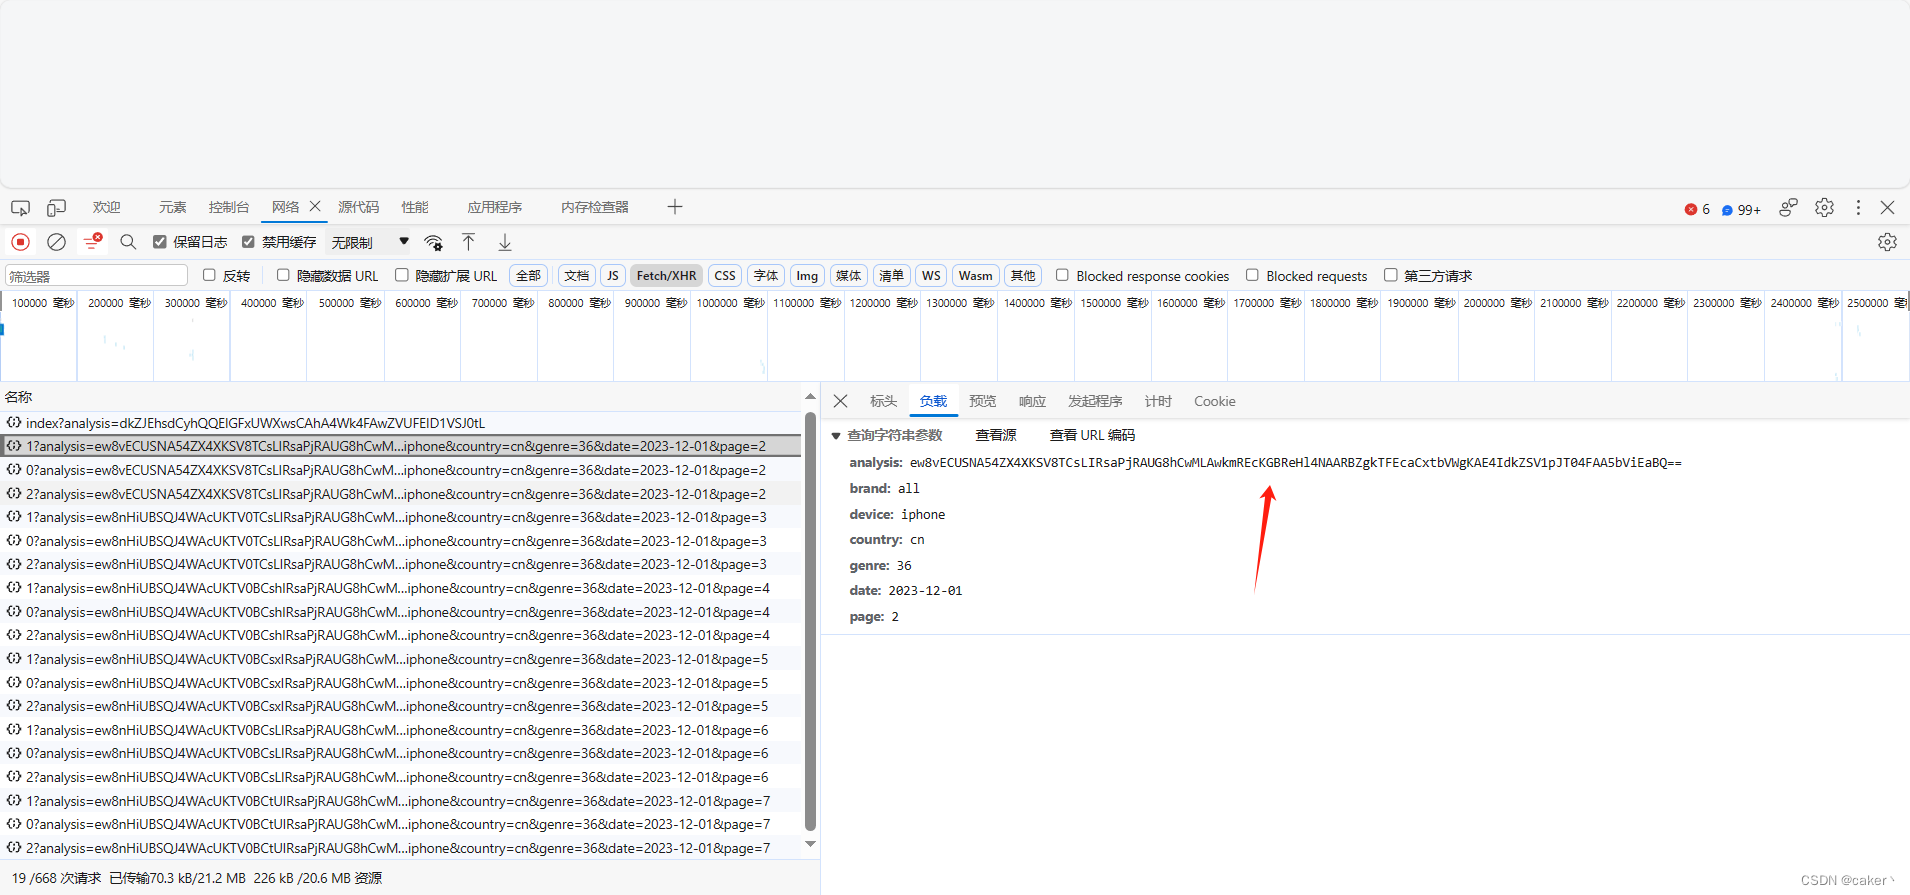This screenshot has width=1910, height=895.
Task: Show the 99+ issues counter
Action: [1741, 209]
